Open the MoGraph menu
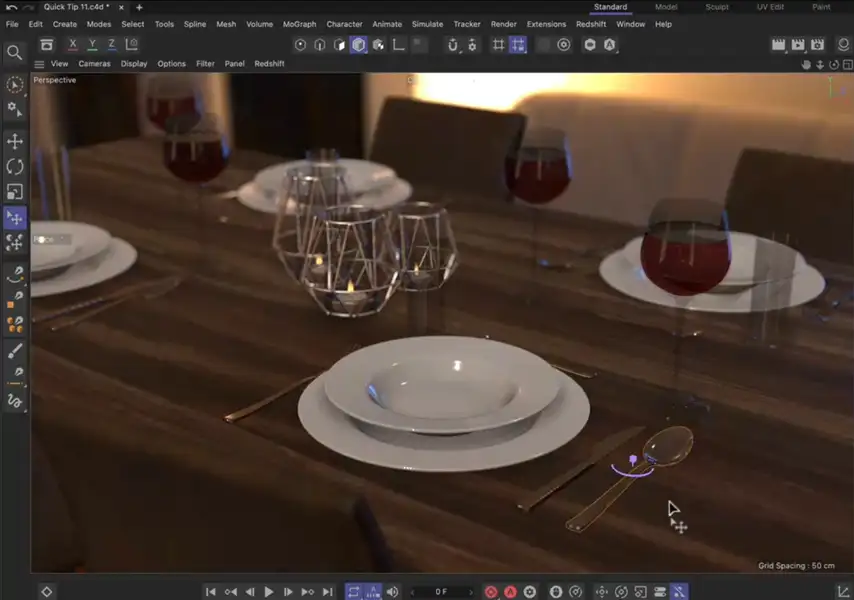This screenshot has width=854, height=600. point(300,24)
